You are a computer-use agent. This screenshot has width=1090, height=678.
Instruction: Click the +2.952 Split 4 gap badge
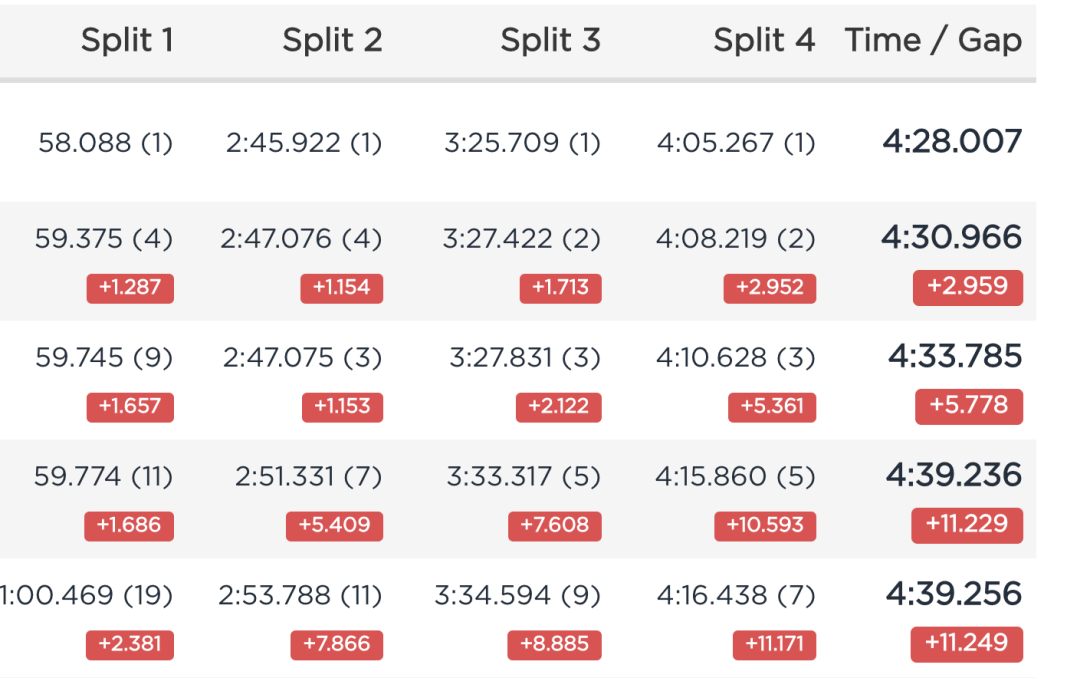pyautogui.click(x=770, y=289)
